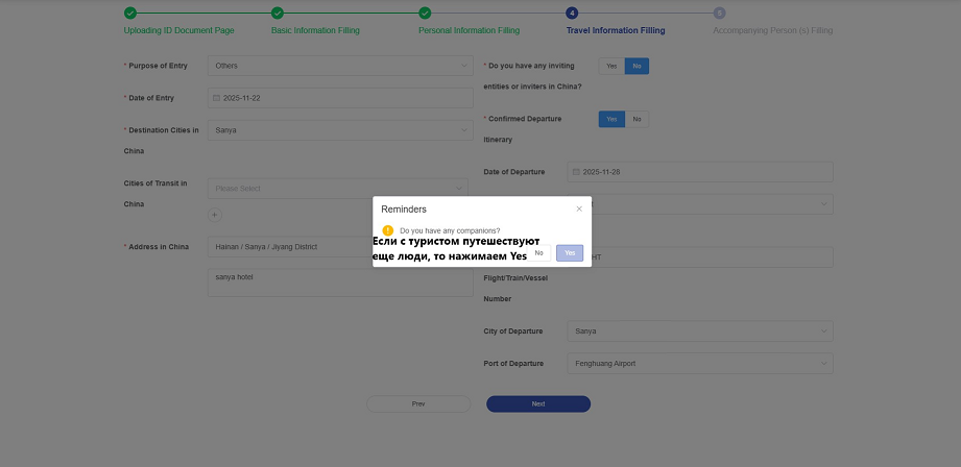
Task: Click the add transit city plus icon
Action: [x=215, y=215]
